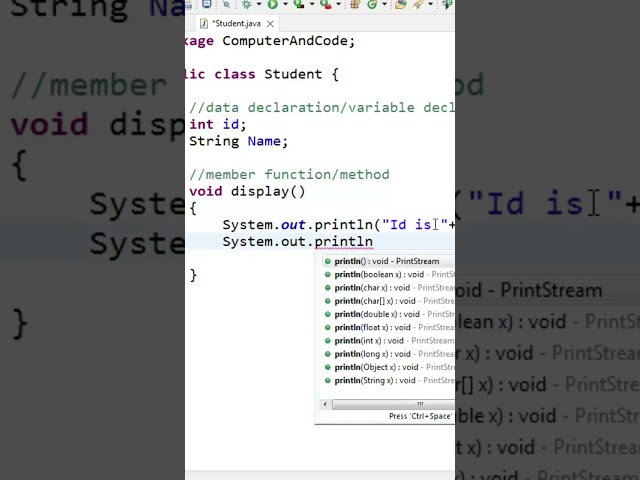Select println(float x) suggestion

click(x=388, y=327)
